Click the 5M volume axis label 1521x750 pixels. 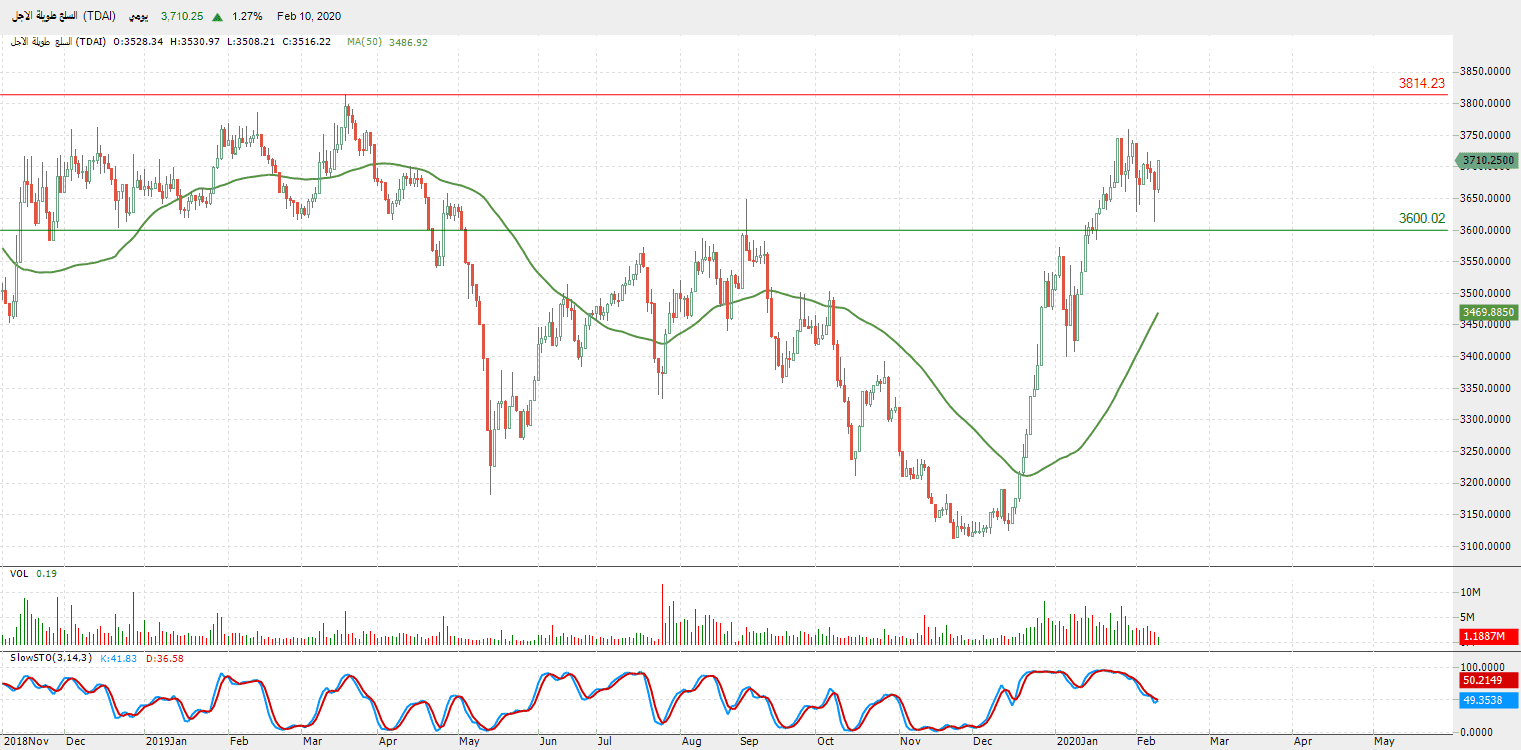coord(1468,617)
